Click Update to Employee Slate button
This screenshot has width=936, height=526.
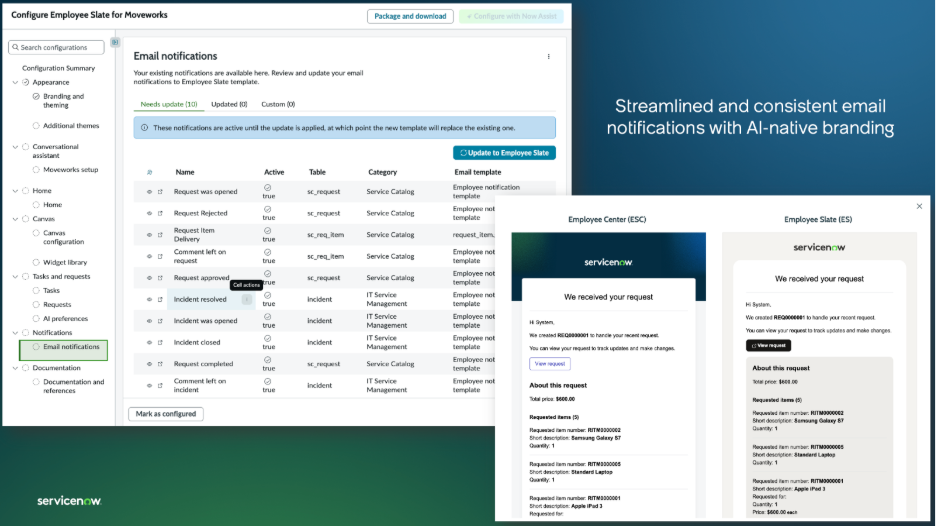click(x=504, y=153)
